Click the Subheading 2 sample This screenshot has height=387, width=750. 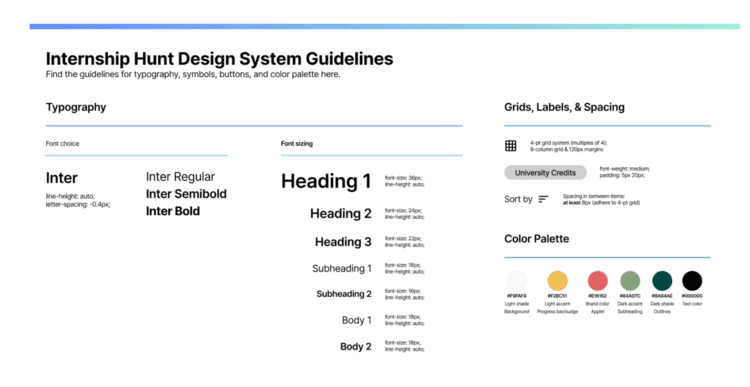coord(344,294)
